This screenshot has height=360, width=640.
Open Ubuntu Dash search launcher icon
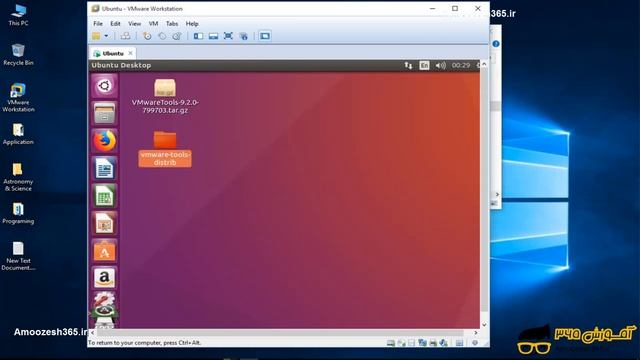click(x=104, y=86)
